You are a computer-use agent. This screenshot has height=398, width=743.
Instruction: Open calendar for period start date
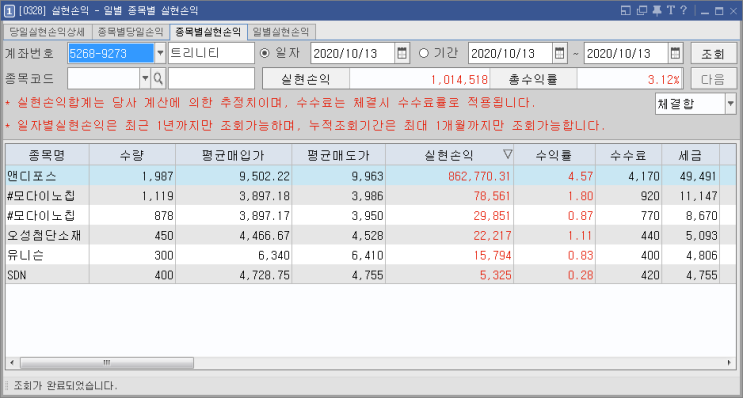coord(560,53)
